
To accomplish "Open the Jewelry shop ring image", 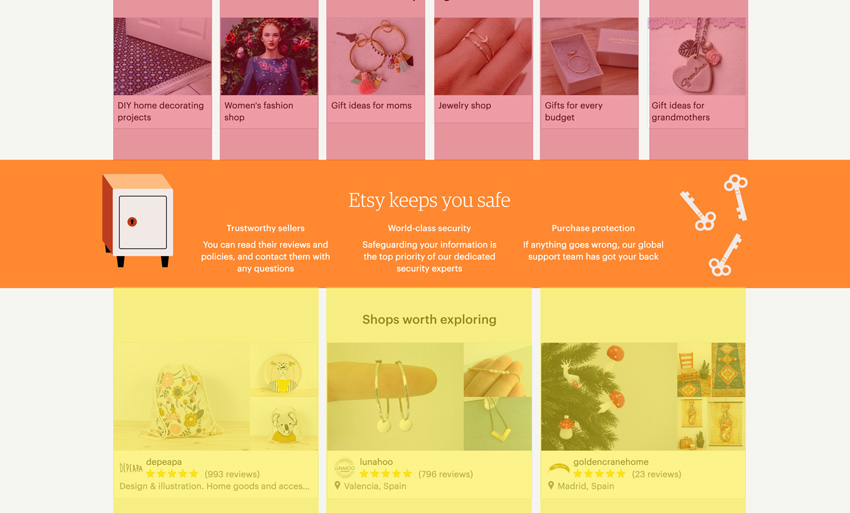I will point(483,56).
